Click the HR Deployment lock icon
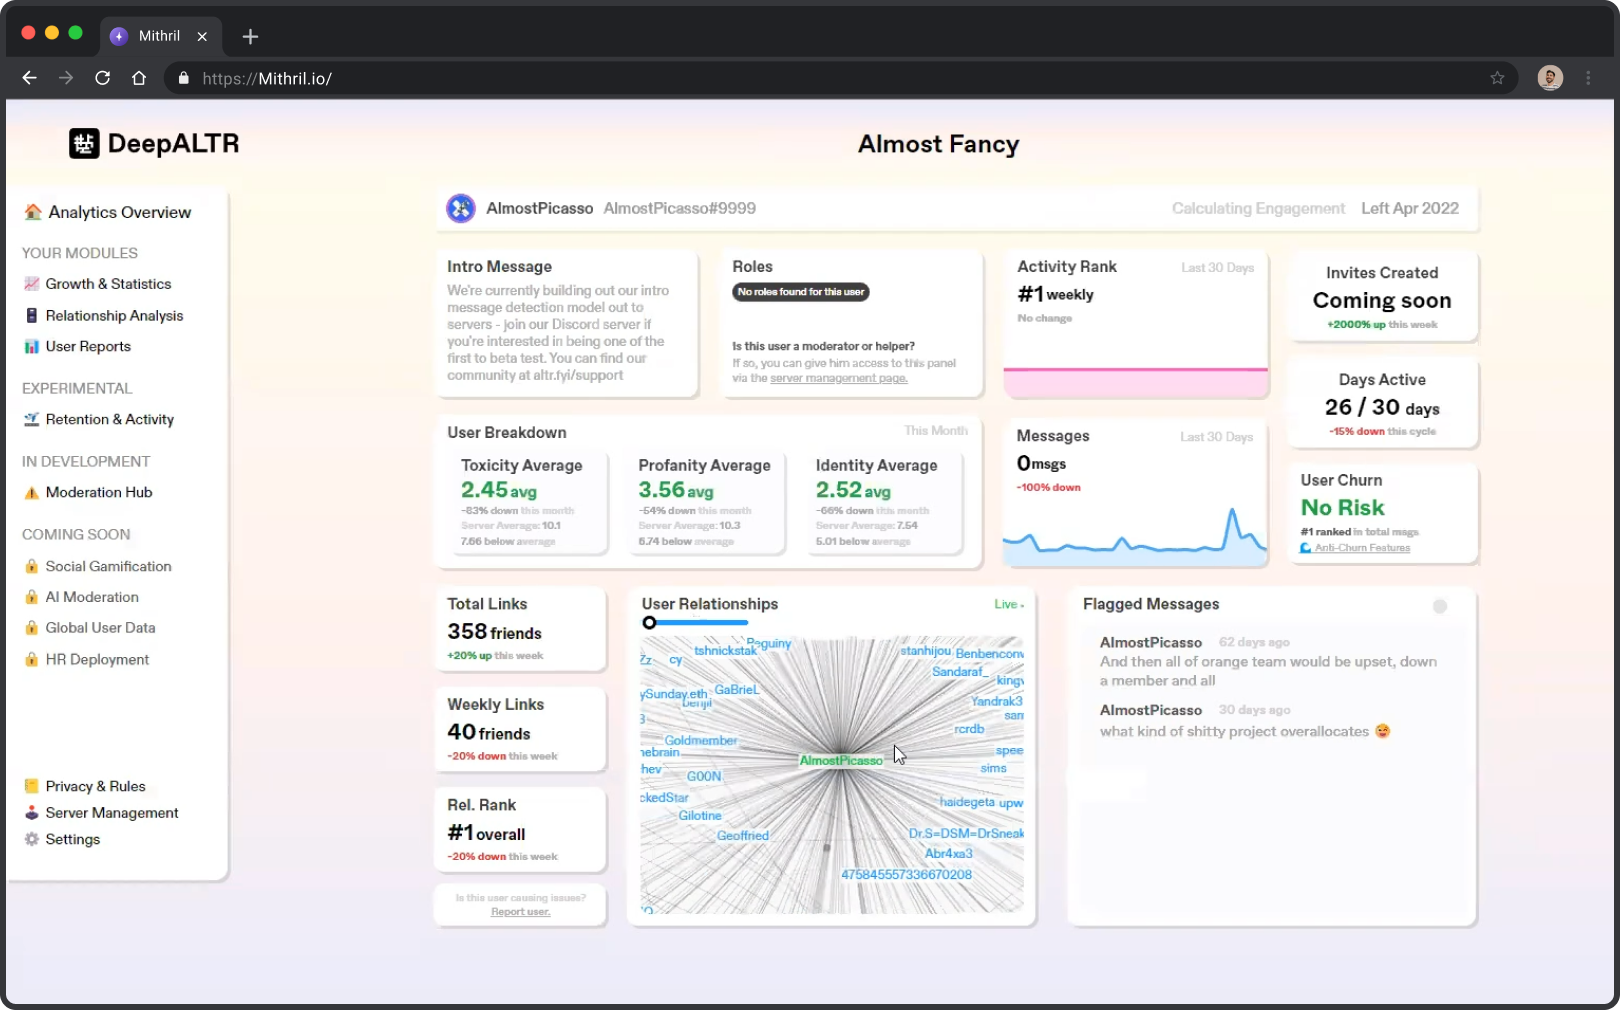Screen dimensions: 1620x1010 click(32, 660)
